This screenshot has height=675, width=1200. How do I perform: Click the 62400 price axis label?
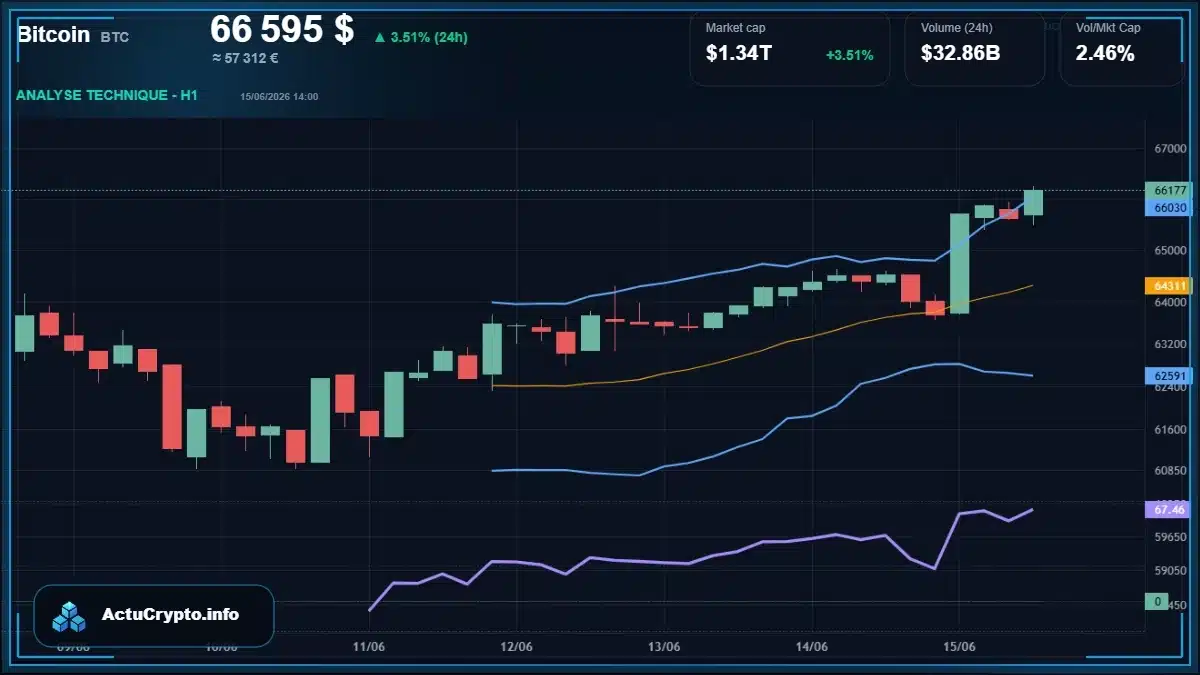coord(1170,387)
